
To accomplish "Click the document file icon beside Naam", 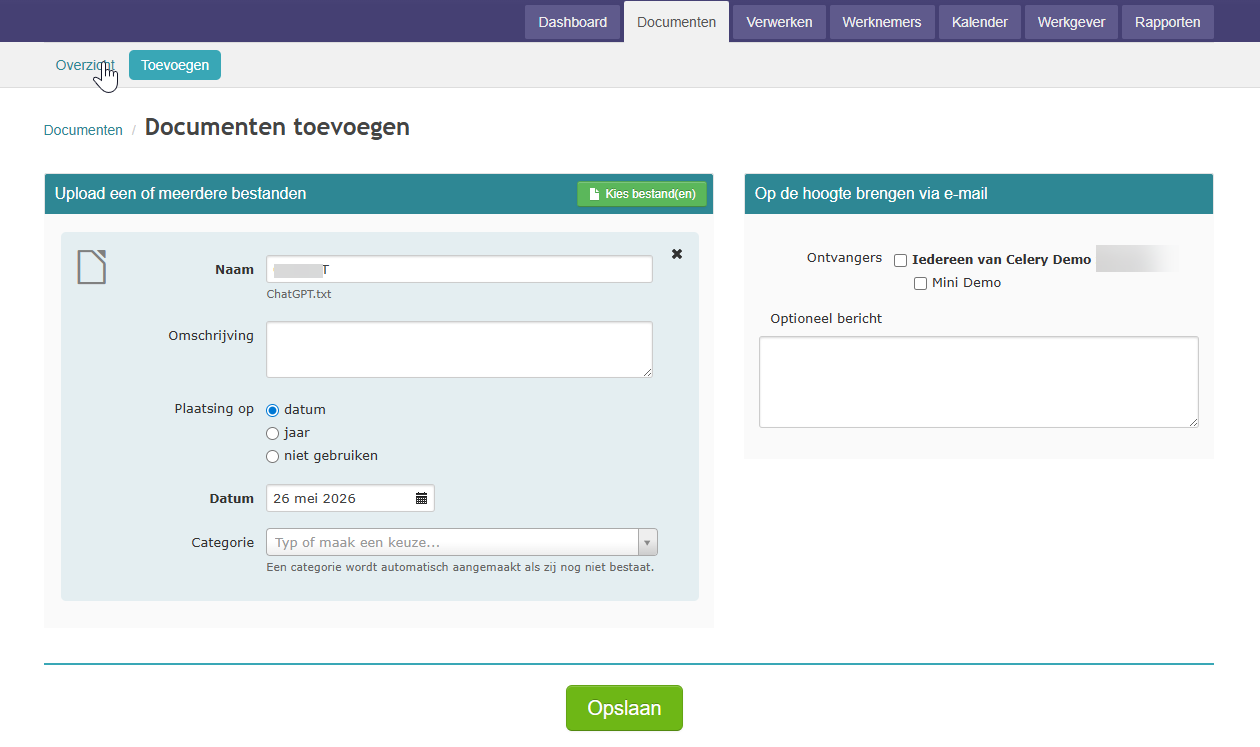I will (x=92, y=267).
